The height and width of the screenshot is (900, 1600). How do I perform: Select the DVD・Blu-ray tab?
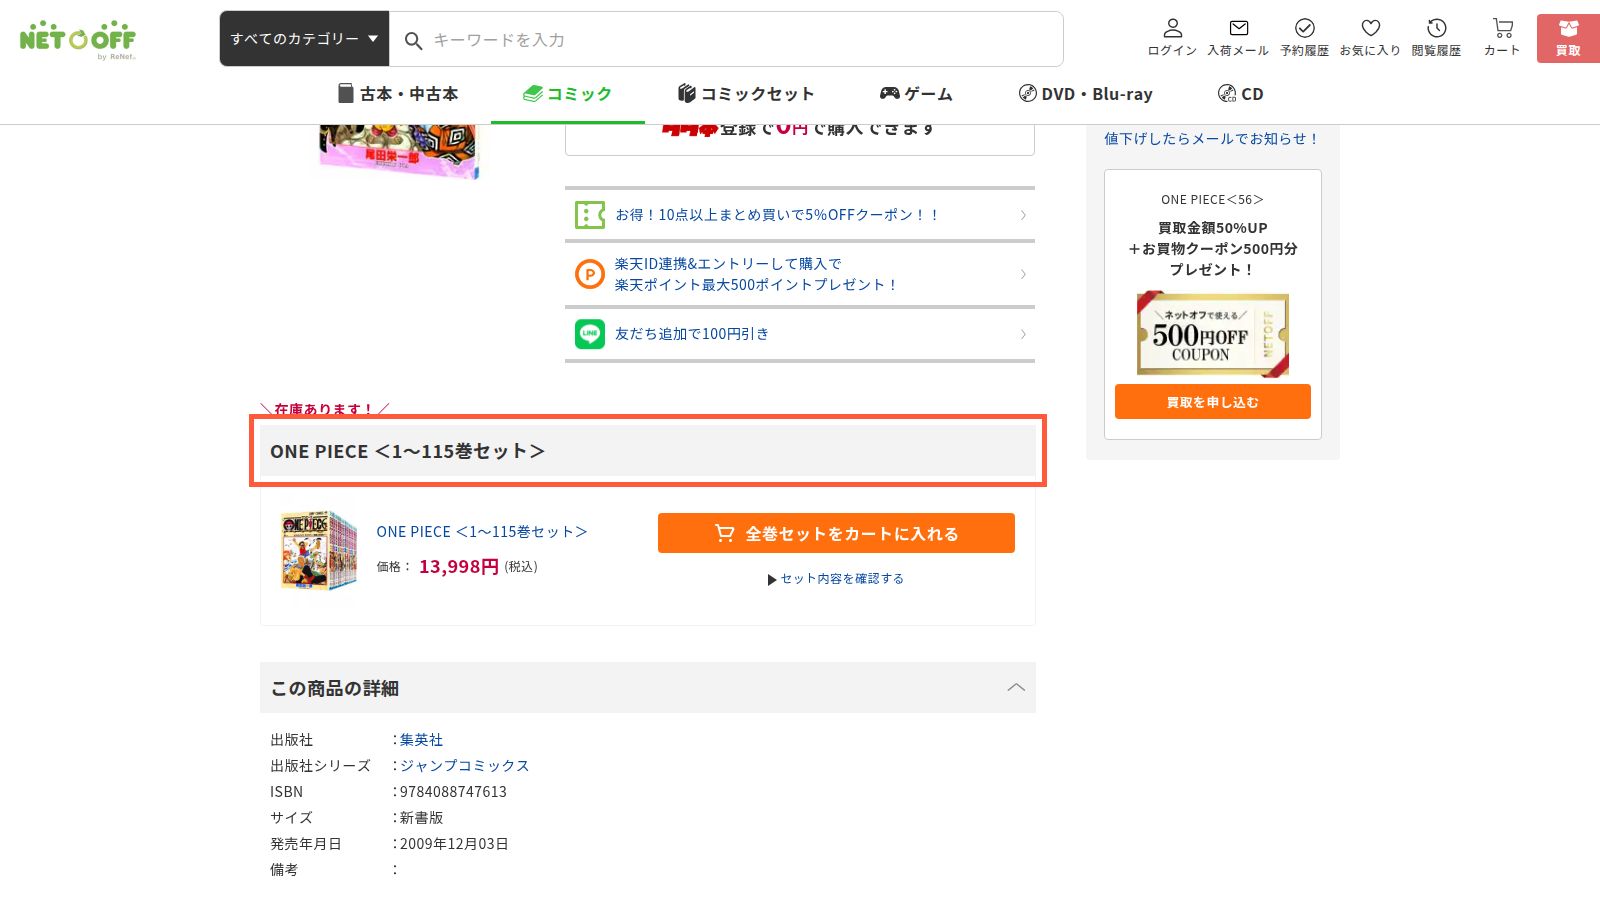[x=1086, y=94]
